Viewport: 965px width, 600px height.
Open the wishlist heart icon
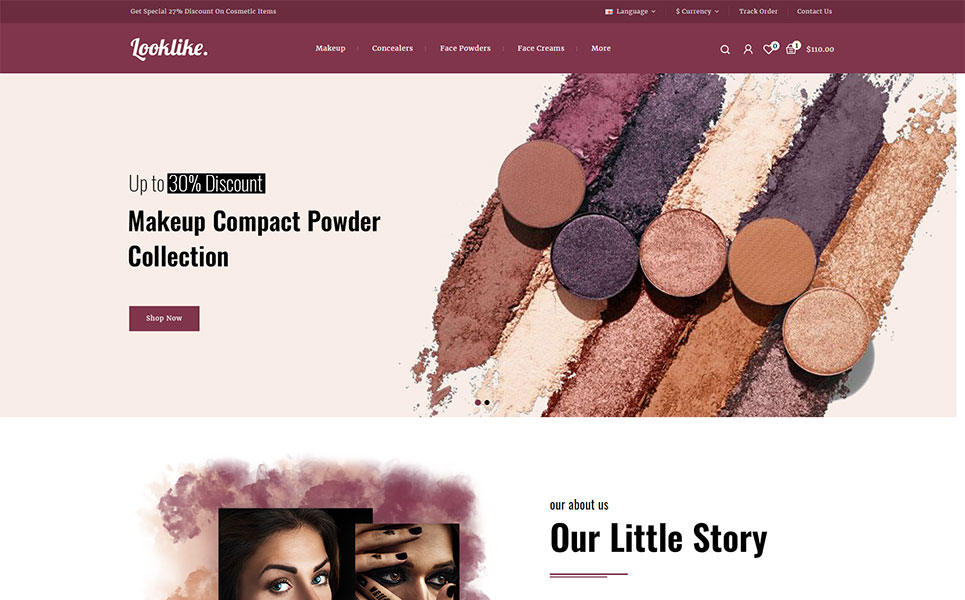768,49
